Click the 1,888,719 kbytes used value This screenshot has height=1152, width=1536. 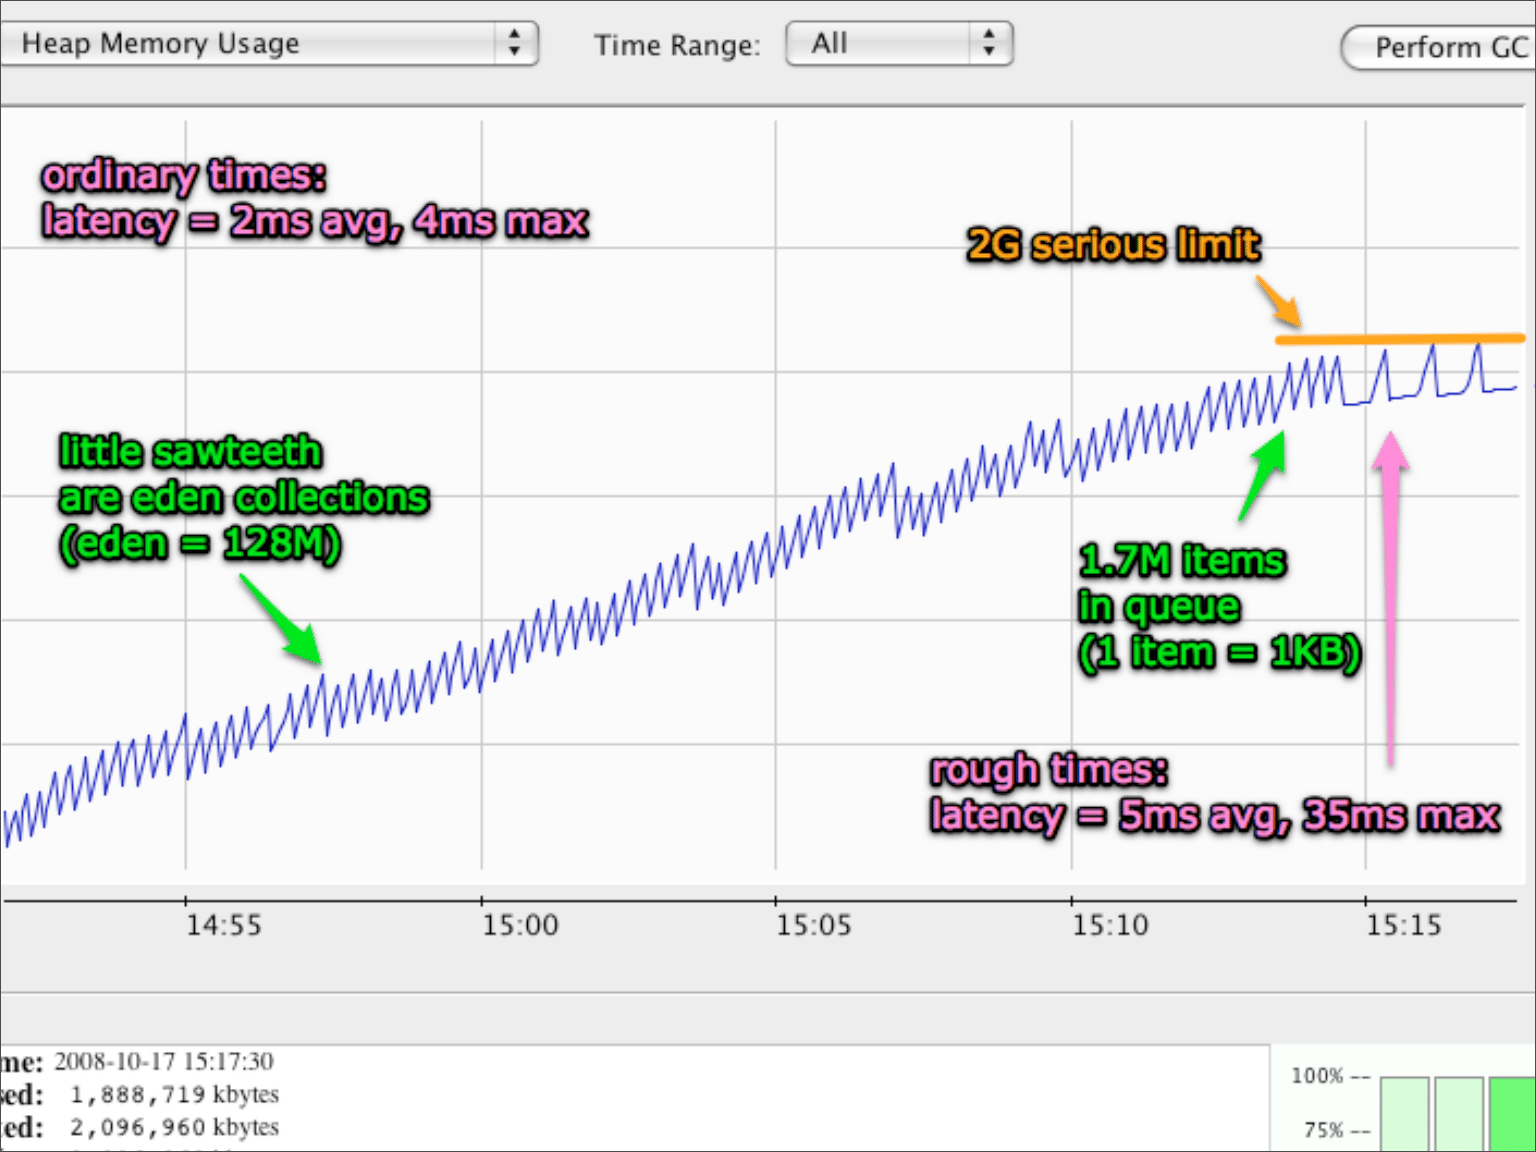[174, 1094]
